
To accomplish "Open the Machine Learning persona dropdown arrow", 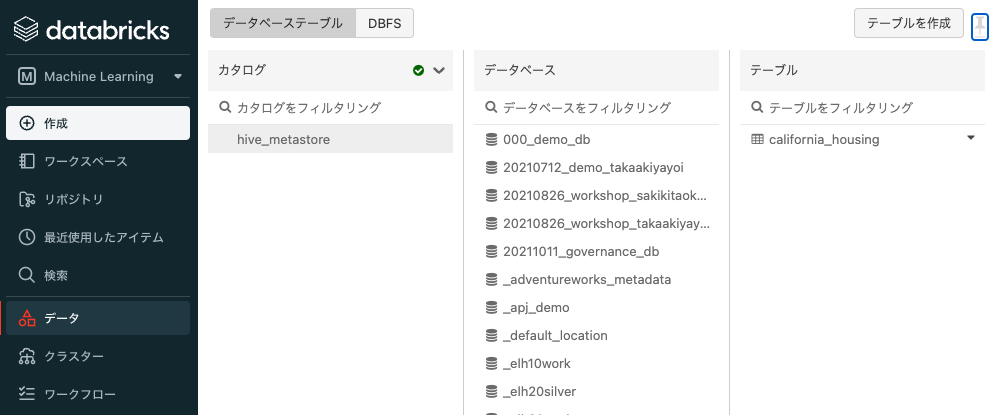I will 178,77.
